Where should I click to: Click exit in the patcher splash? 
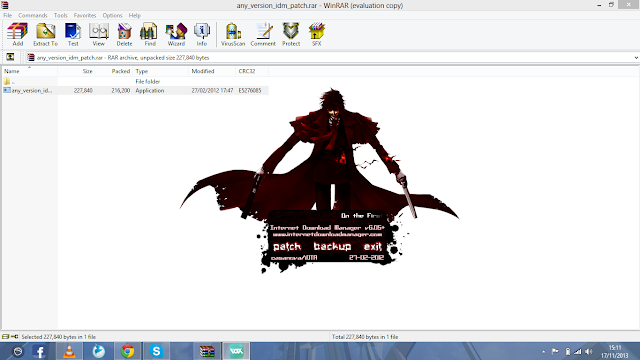pos(372,247)
